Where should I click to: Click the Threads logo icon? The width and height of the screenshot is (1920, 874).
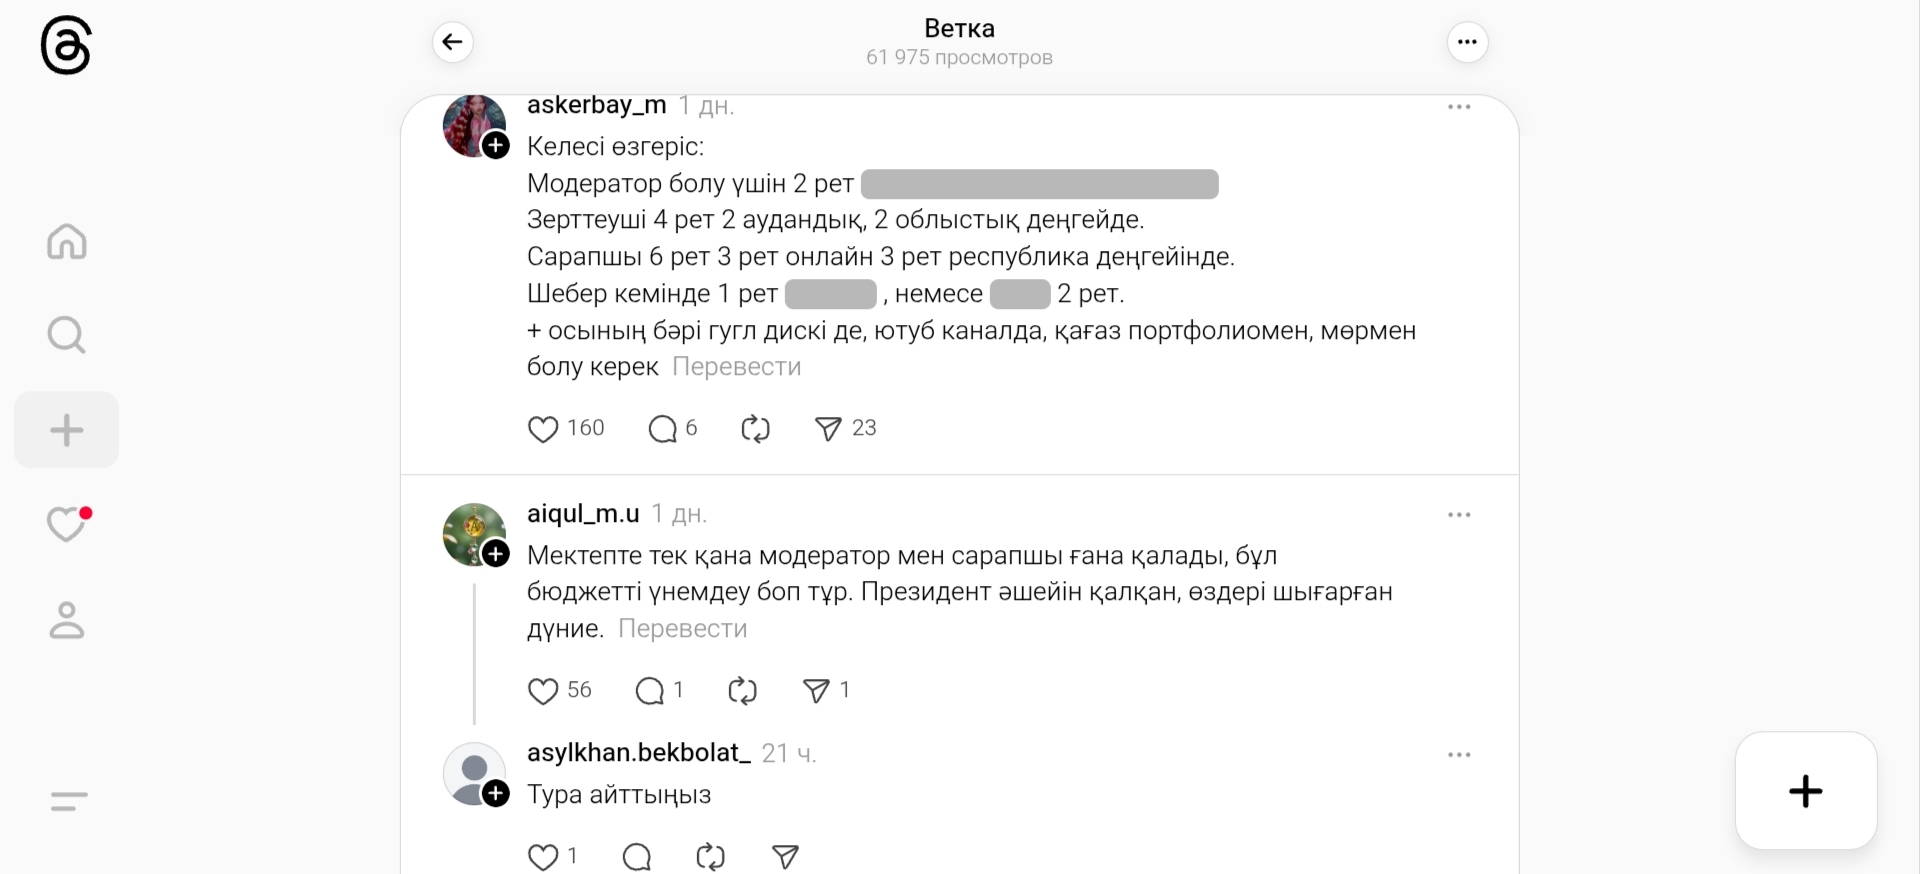(x=66, y=46)
